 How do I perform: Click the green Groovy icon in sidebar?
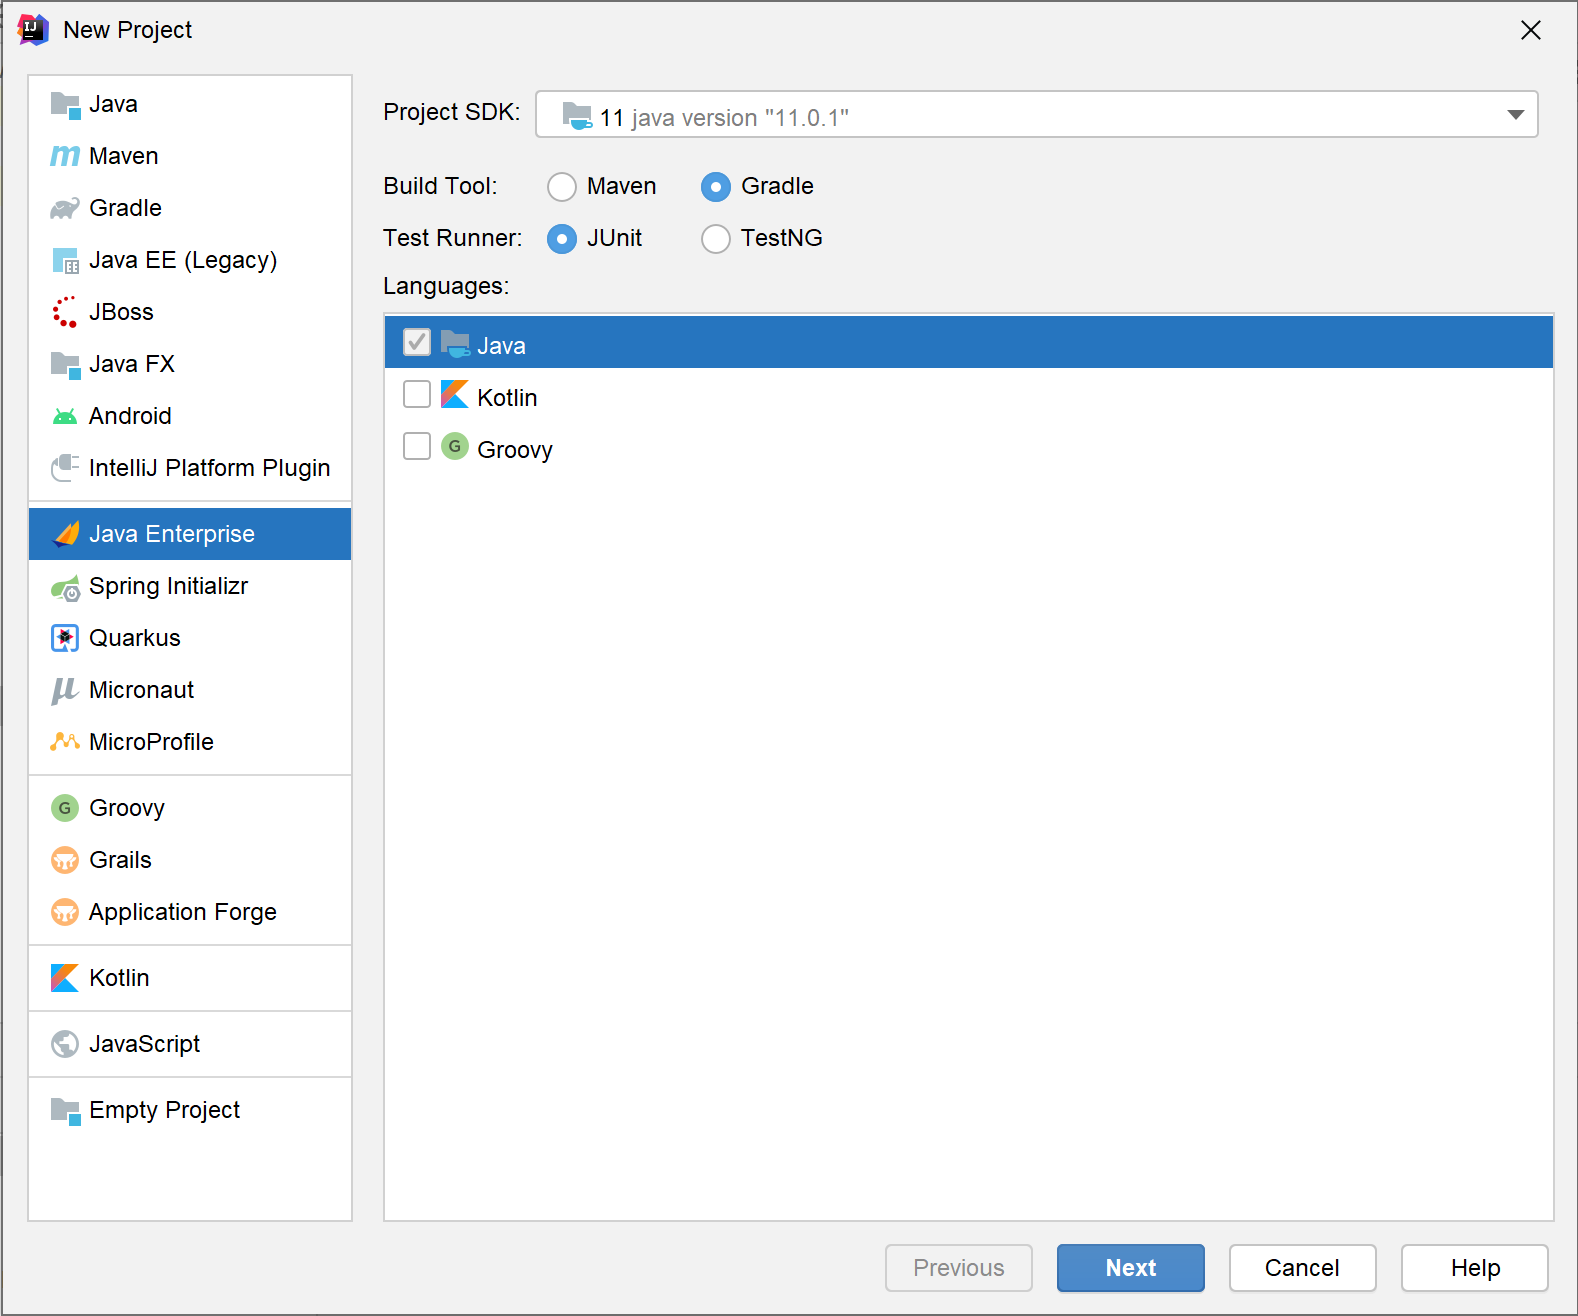pos(65,808)
